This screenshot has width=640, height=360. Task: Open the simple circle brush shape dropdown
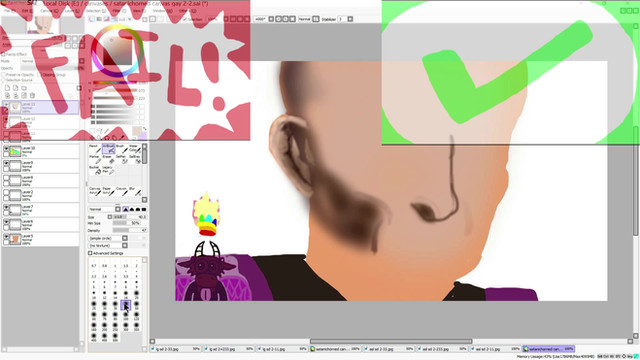pos(108,238)
